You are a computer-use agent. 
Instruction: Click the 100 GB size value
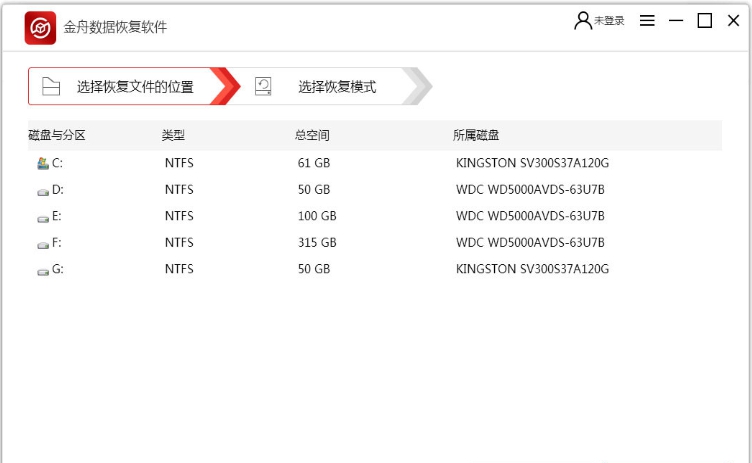coord(317,216)
